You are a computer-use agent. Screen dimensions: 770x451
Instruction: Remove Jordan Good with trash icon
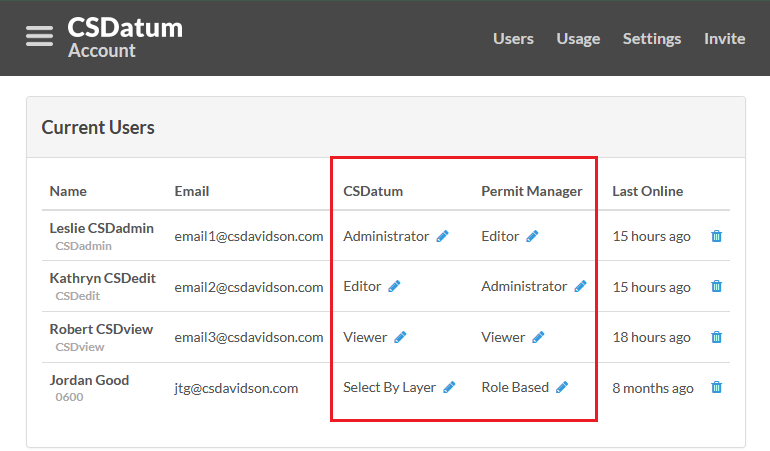[x=716, y=388]
